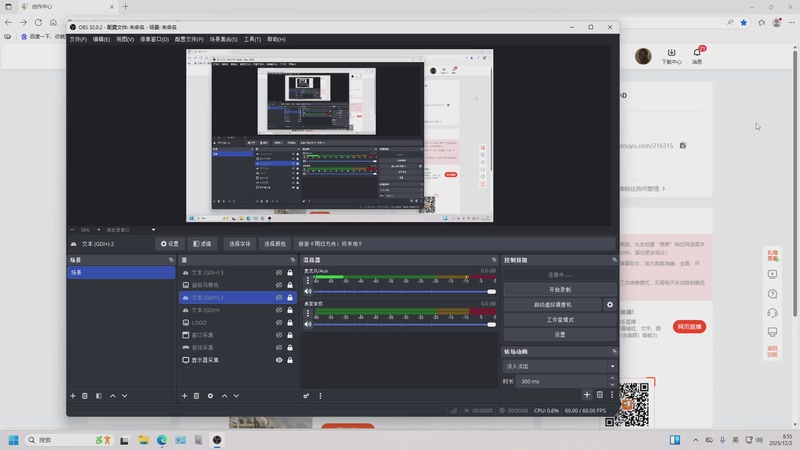This screenshot has width=800, height=450.
Task: Click the Windows Start button
Action: (14, 440)
